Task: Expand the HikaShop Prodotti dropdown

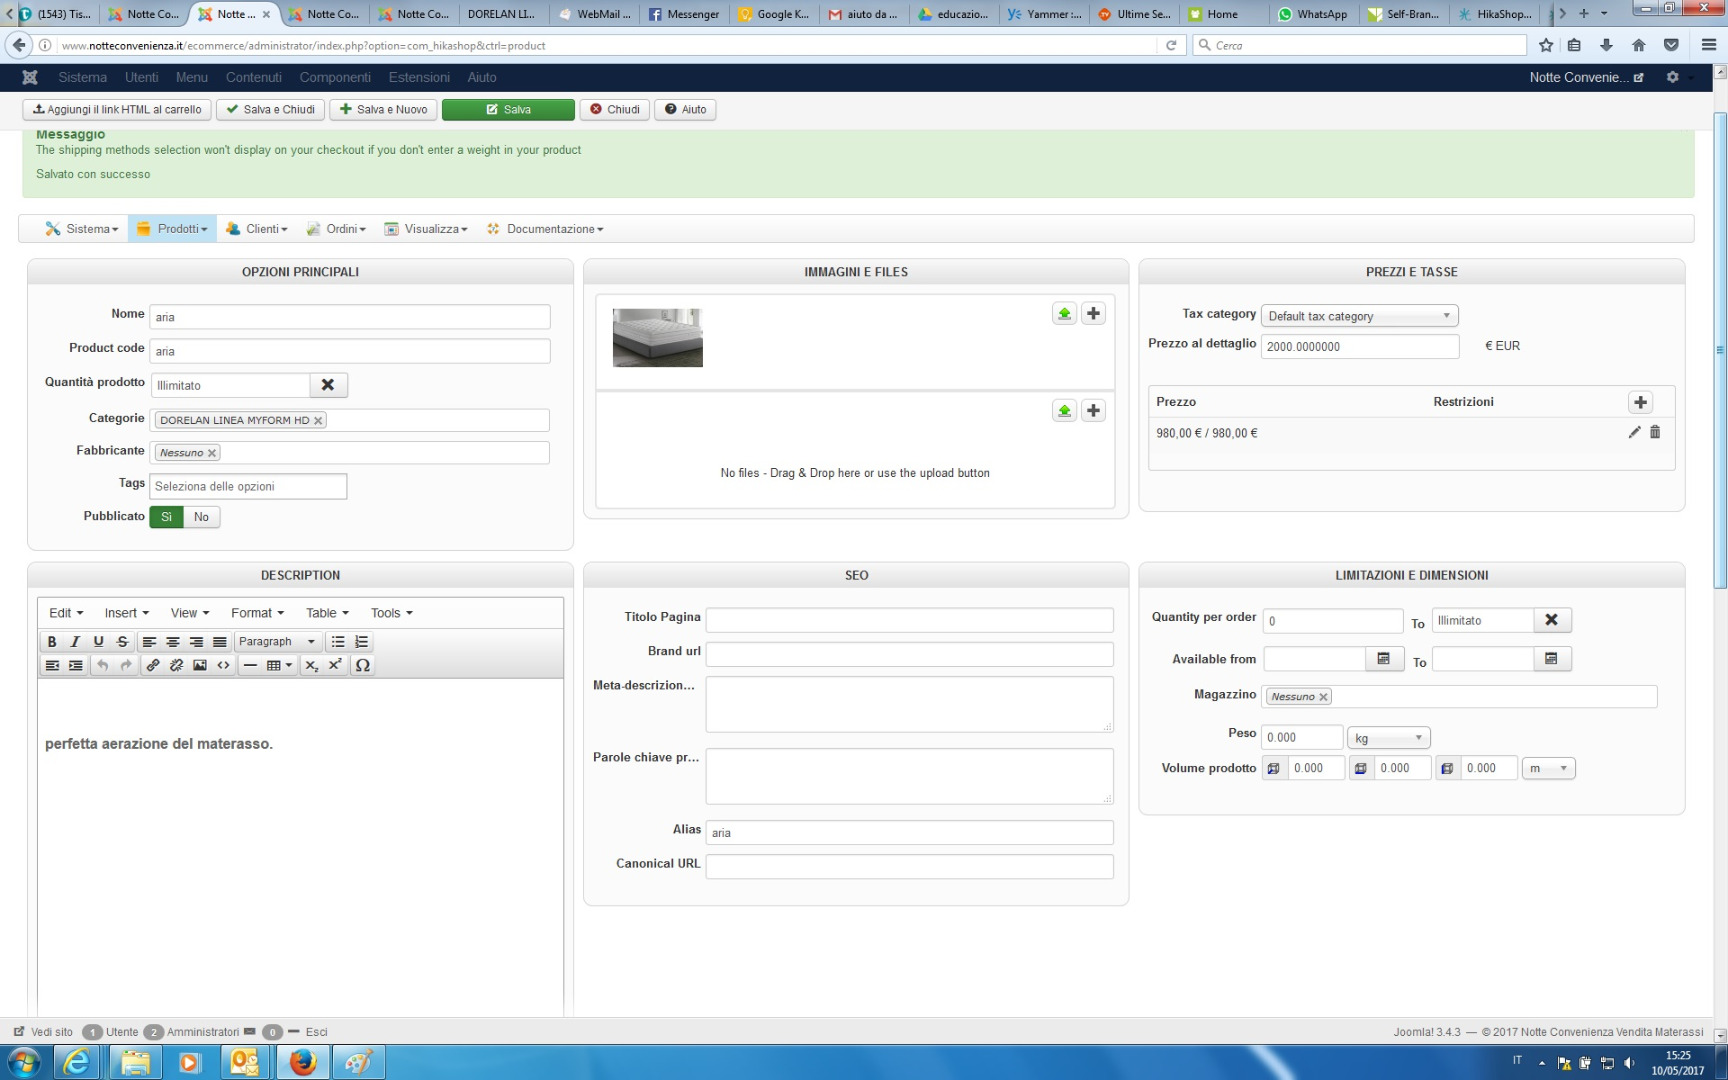Action: (172, 229)
